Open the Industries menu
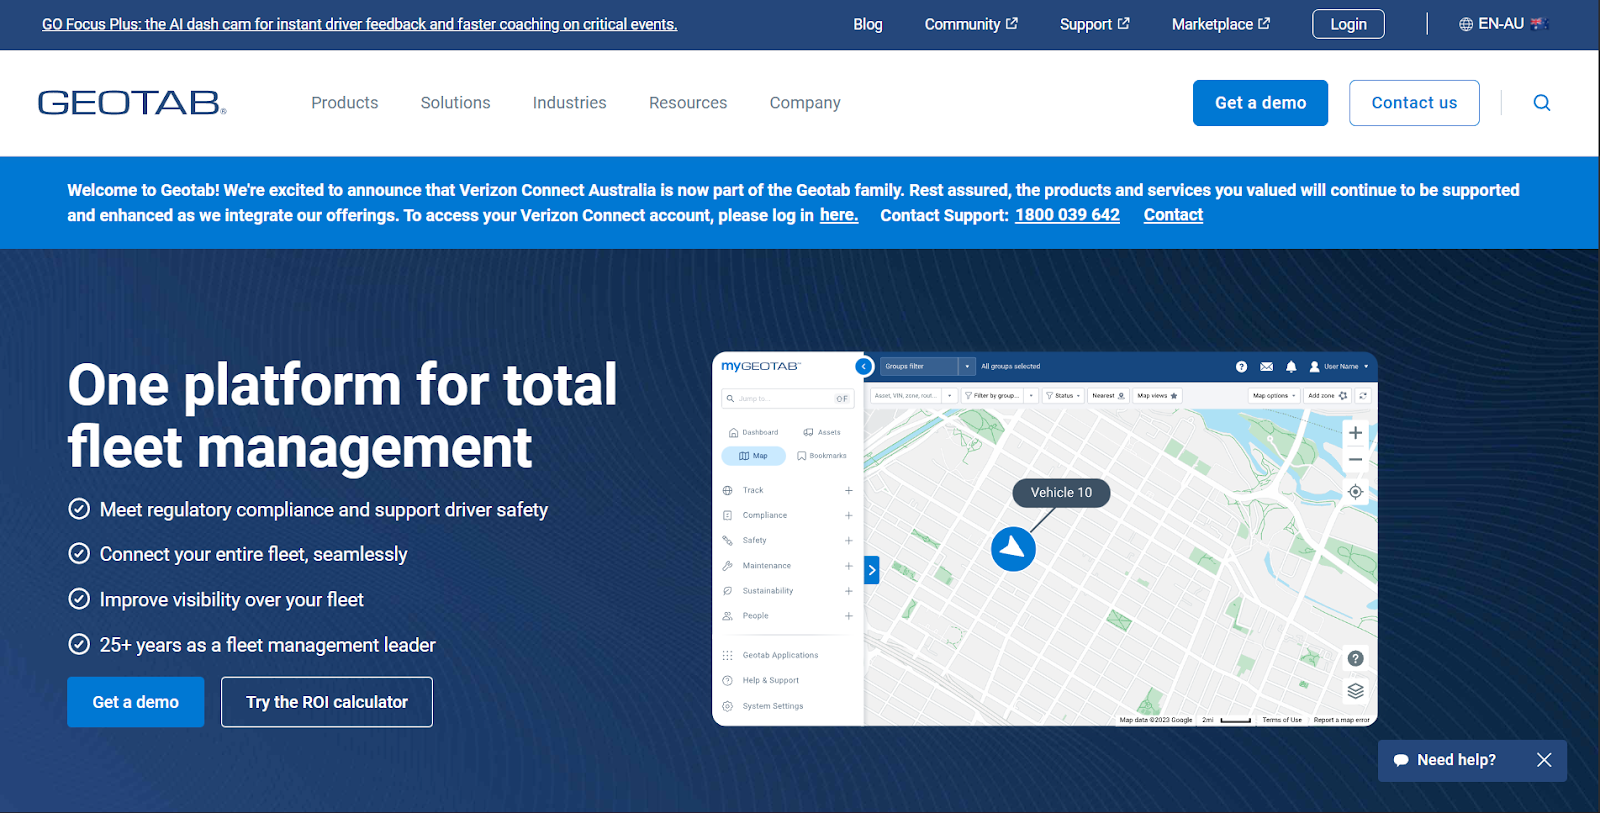This screenshot has width=1600, height=813. point(569,103)
